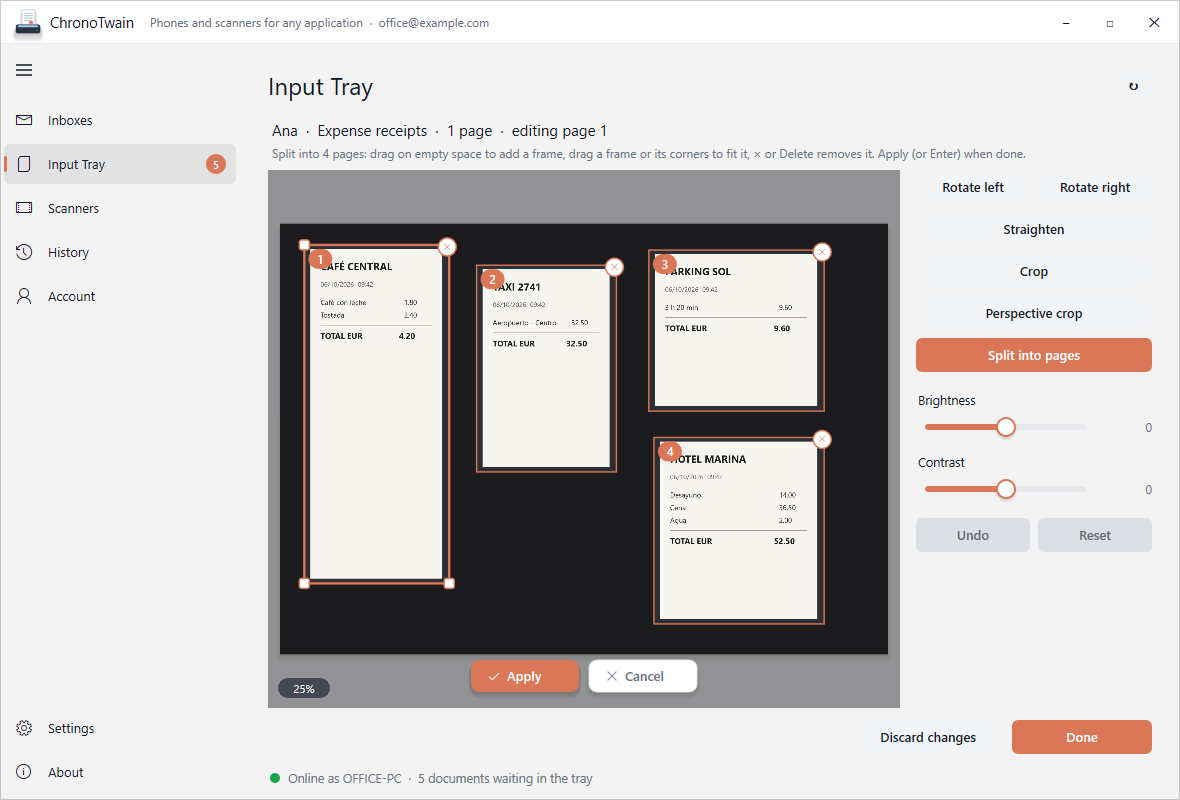The image size is (1180, 800).
Task: Remove frame 4 on the Hotel Marina receipt
Action: pos(822,440)
